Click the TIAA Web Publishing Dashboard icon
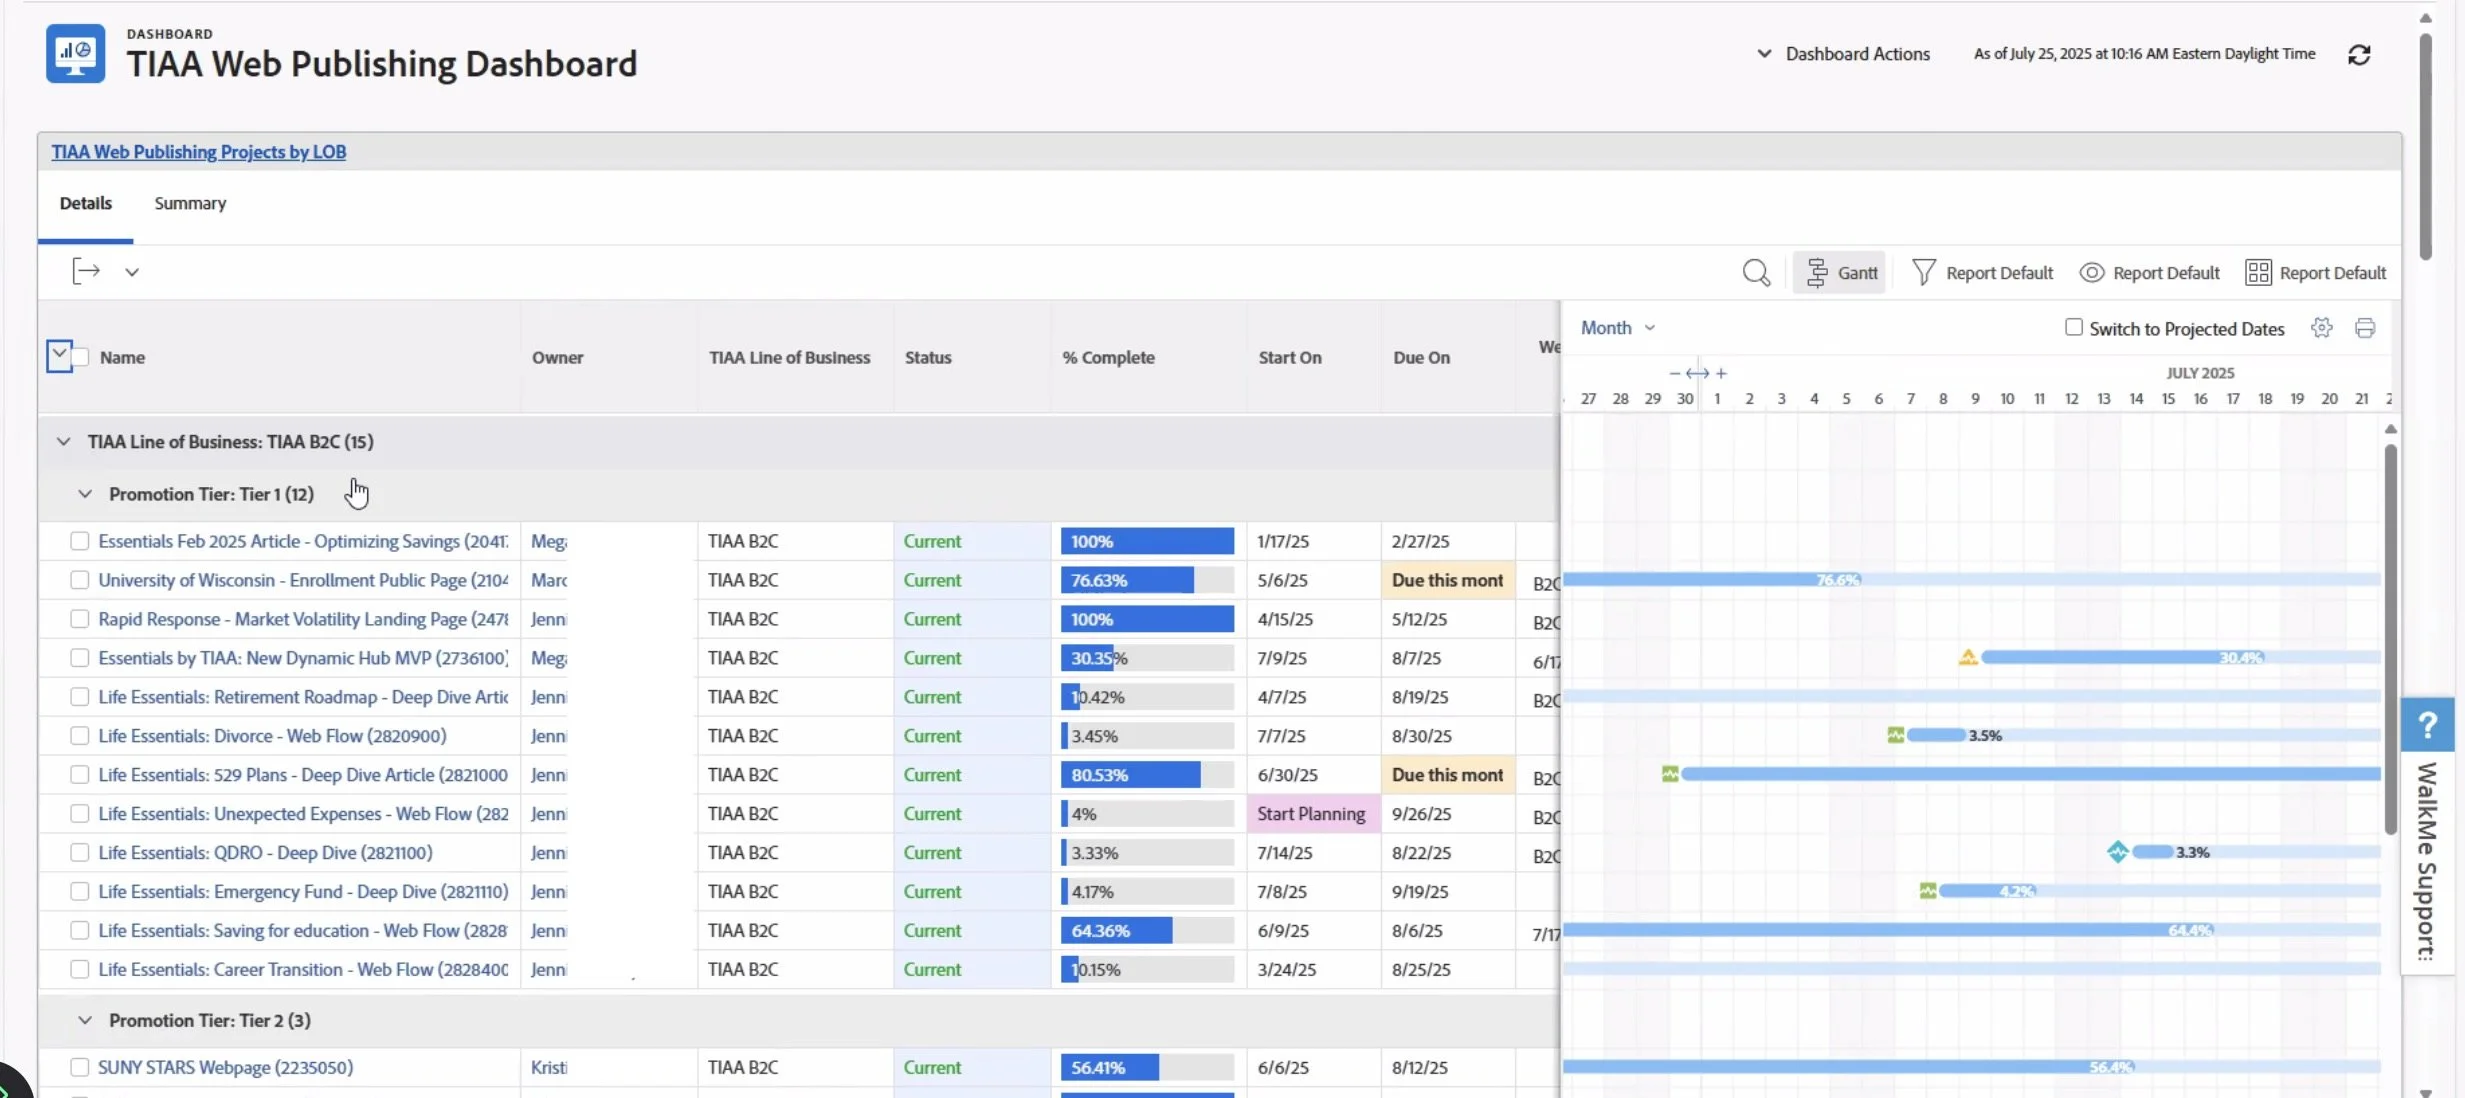This screenshot has height=1098, width=2465. pyautogui.click(x=75, y=53)
